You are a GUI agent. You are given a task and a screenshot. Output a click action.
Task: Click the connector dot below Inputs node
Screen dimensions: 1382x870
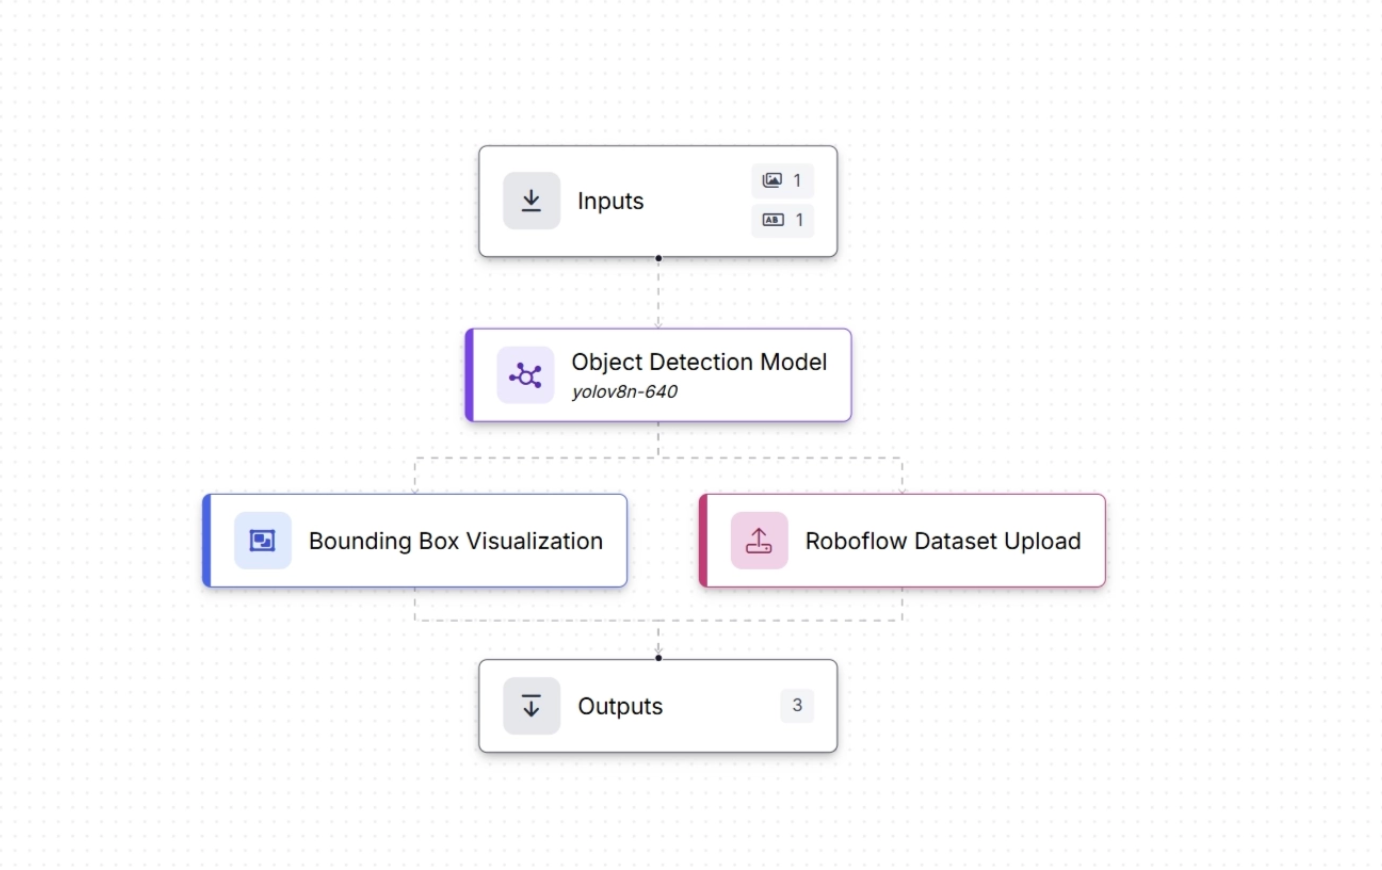pyautogui.click(x=658, y=258)
